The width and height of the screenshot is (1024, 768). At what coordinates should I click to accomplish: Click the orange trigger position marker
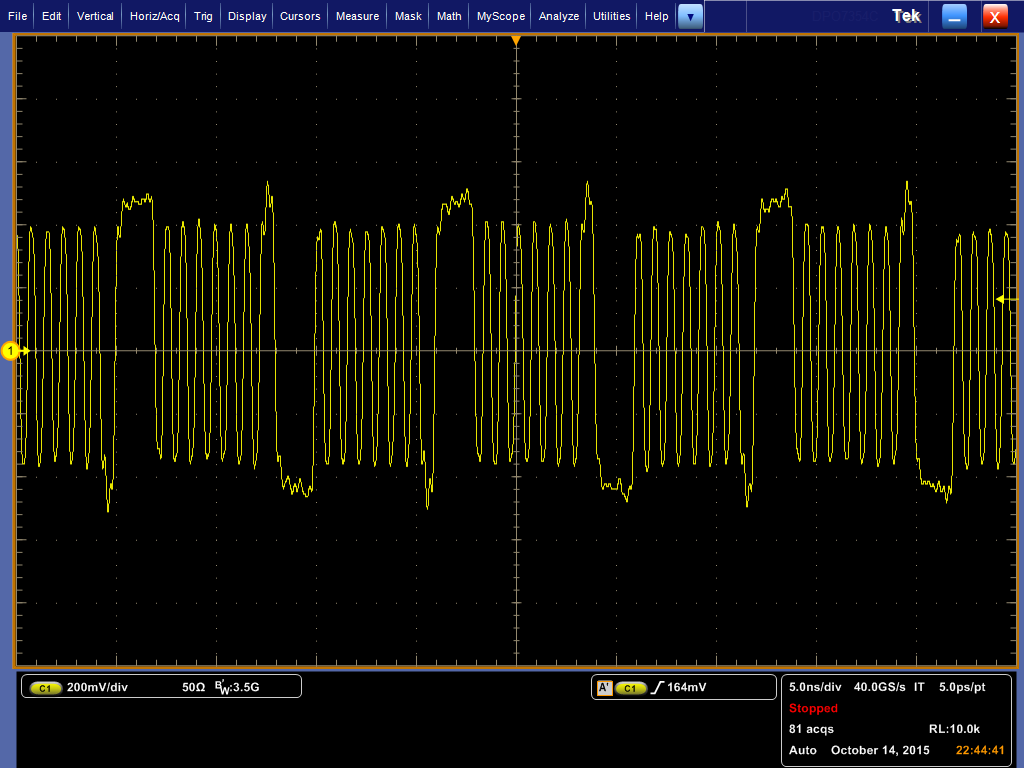click(516, 41)
